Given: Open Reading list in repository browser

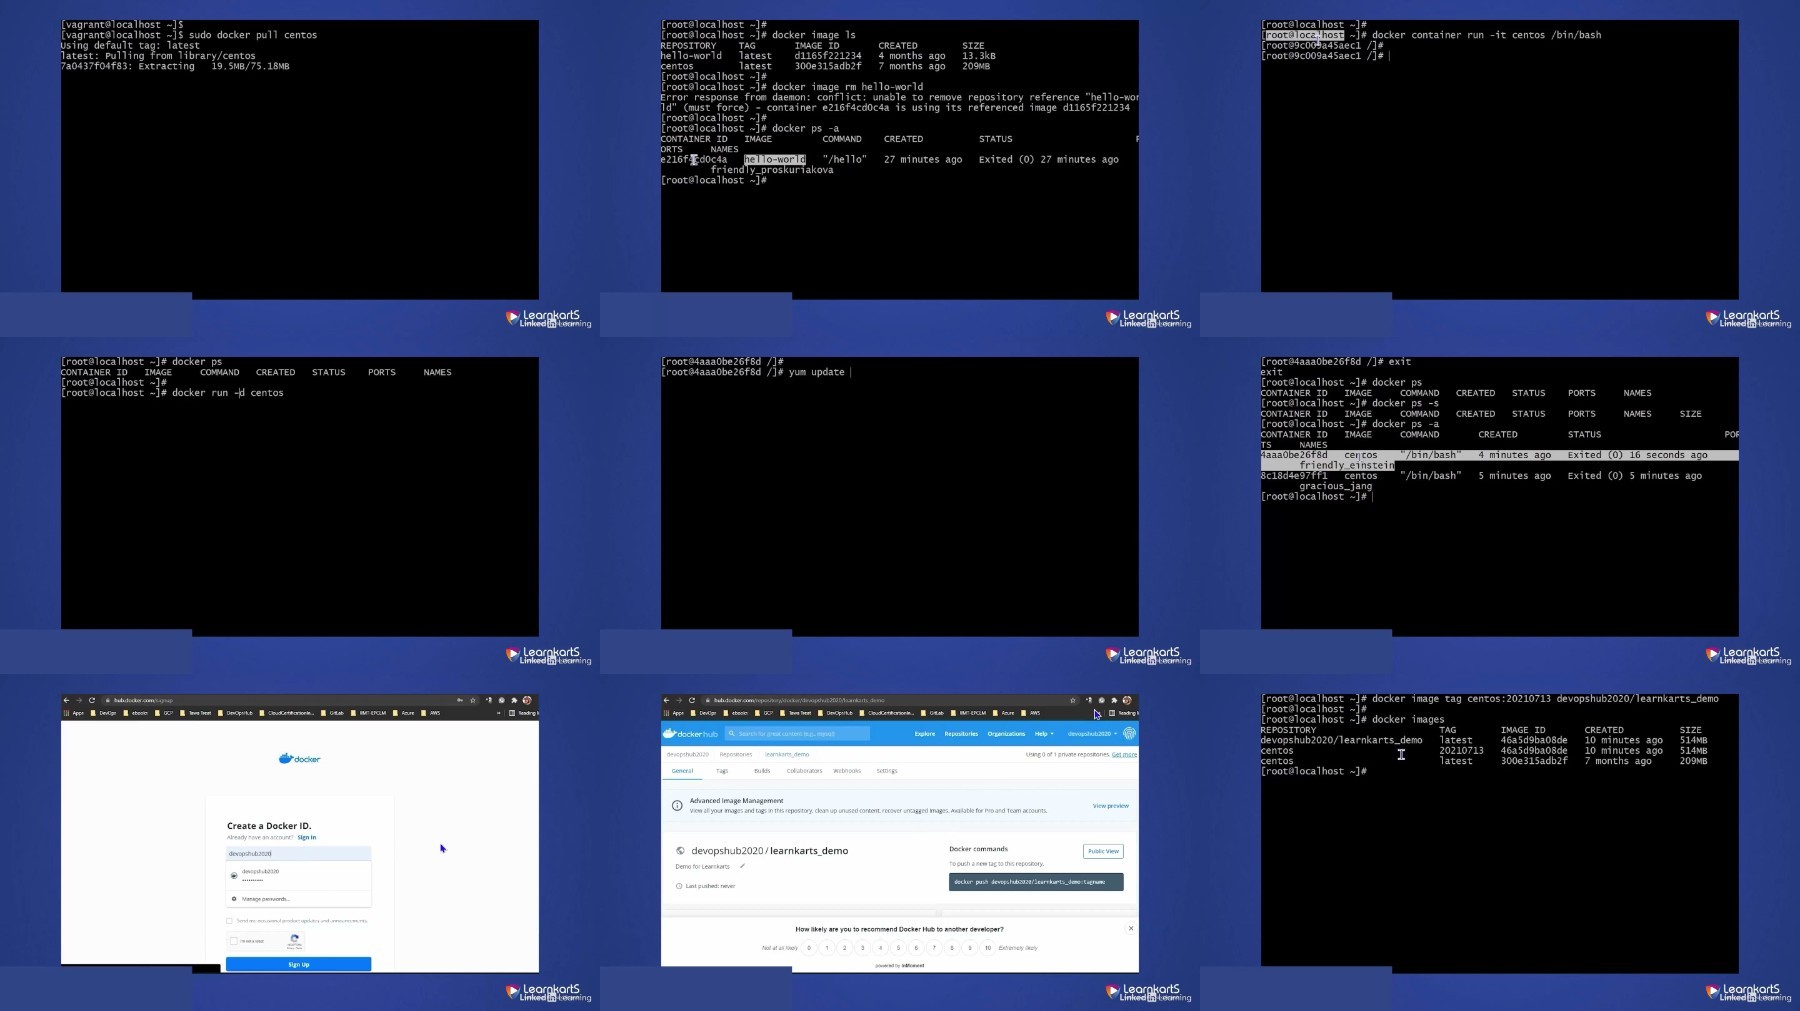Looking at the screenshot, I should click(x=1122, y=713).
